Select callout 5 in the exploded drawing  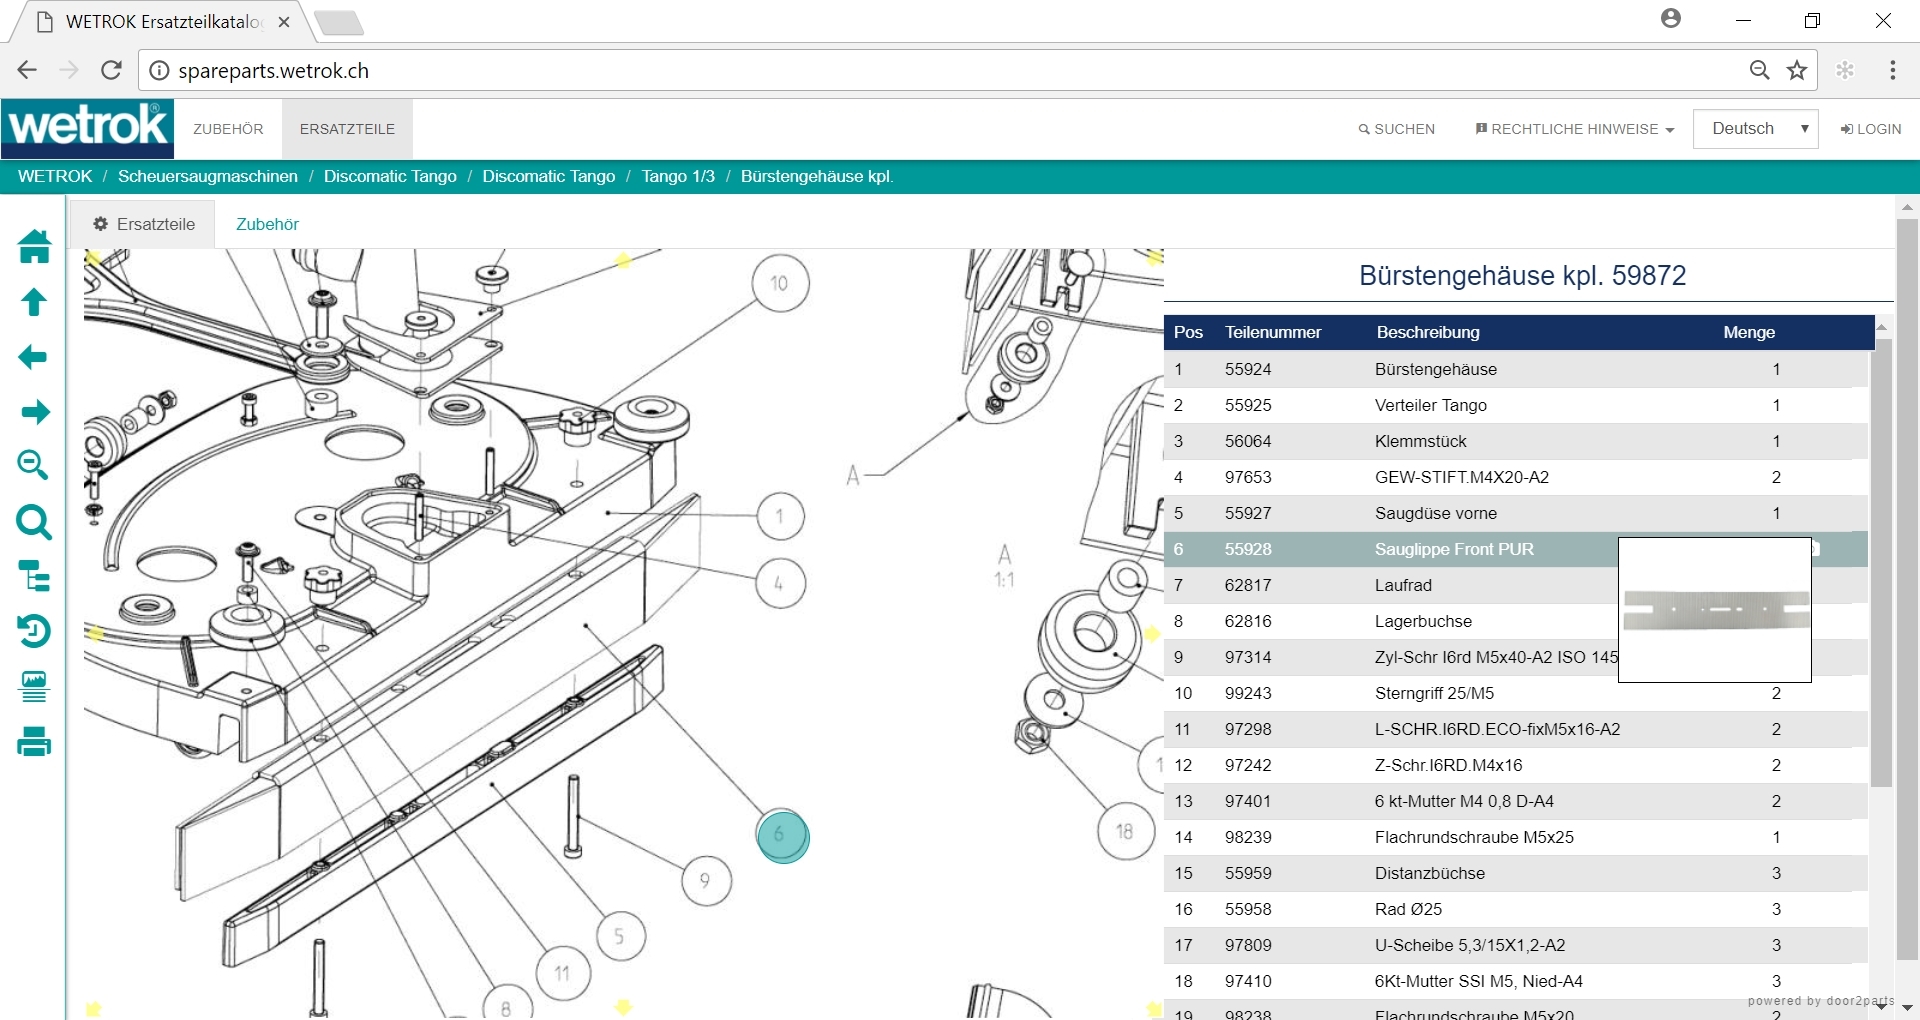[x=620, y=937]
